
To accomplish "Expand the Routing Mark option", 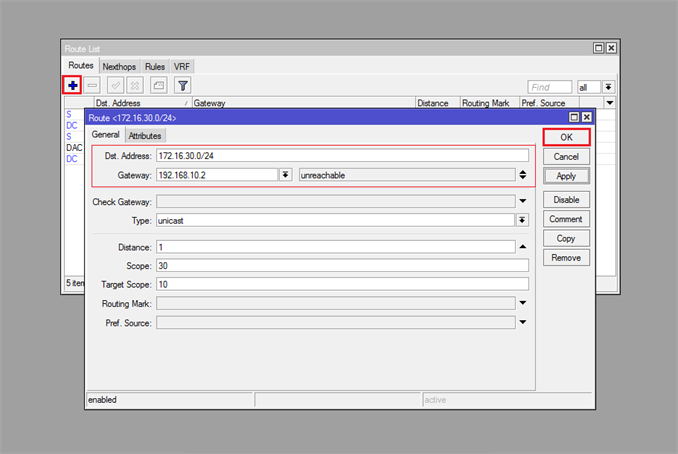I will point(523,303).
